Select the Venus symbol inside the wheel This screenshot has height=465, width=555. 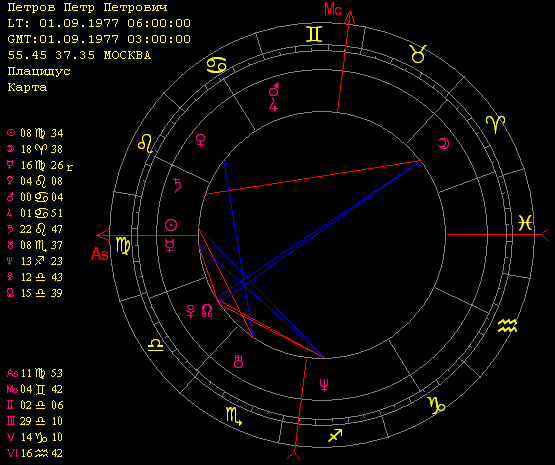click(x=201, y=140)
